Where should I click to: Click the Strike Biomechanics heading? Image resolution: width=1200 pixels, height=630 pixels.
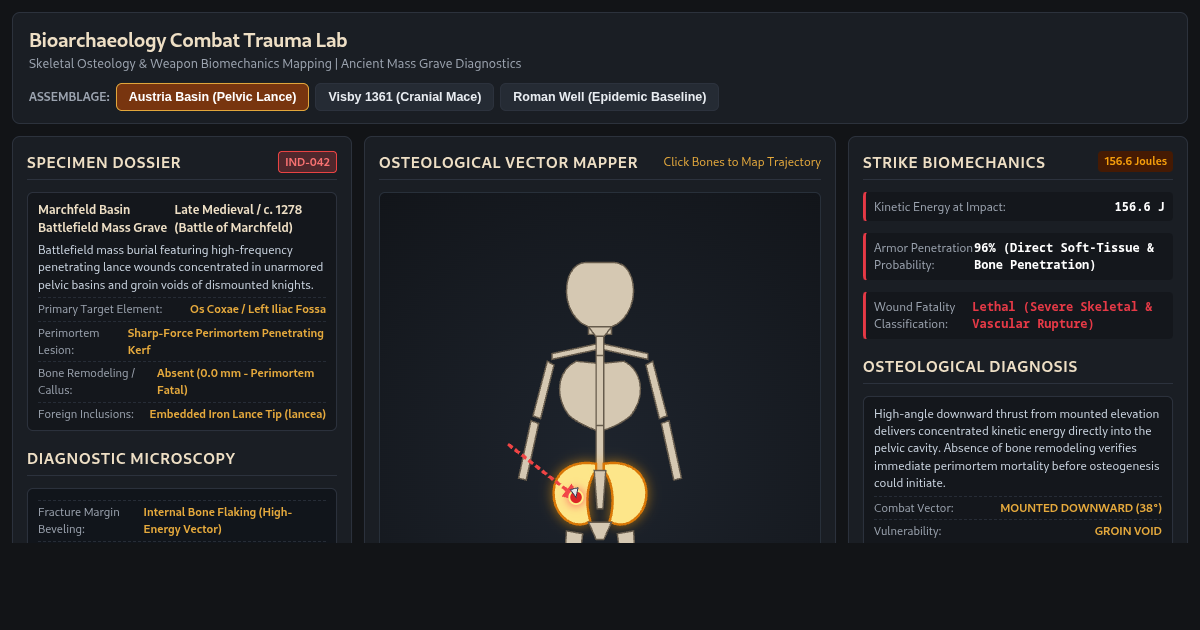coord(954,162)
